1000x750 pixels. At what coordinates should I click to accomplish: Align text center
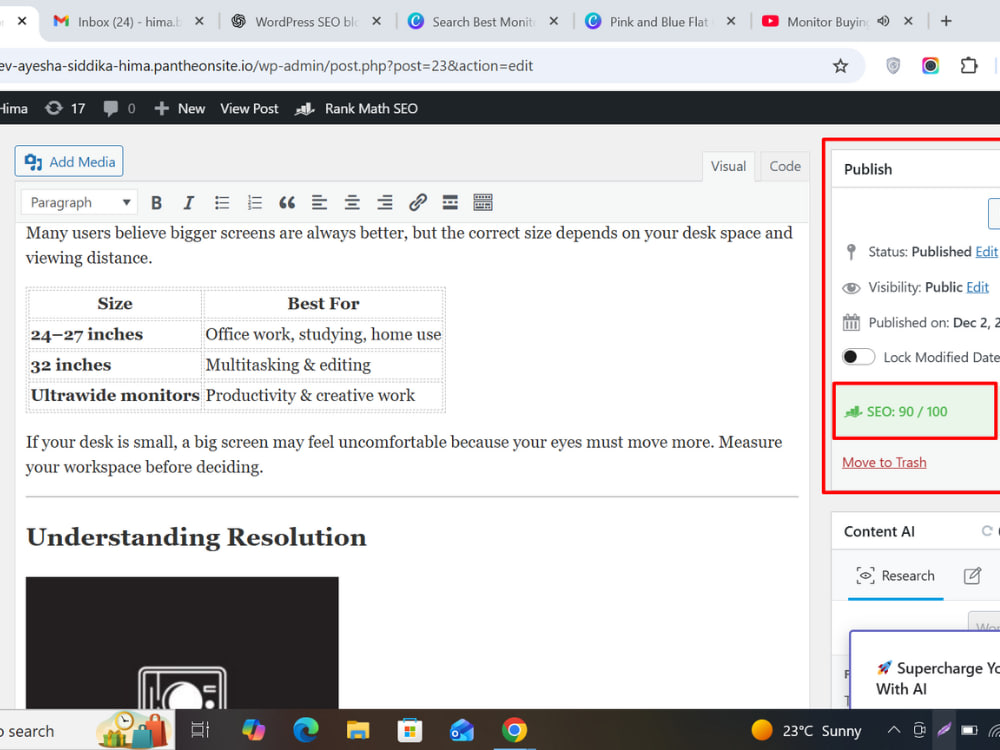tap(352, 203)
